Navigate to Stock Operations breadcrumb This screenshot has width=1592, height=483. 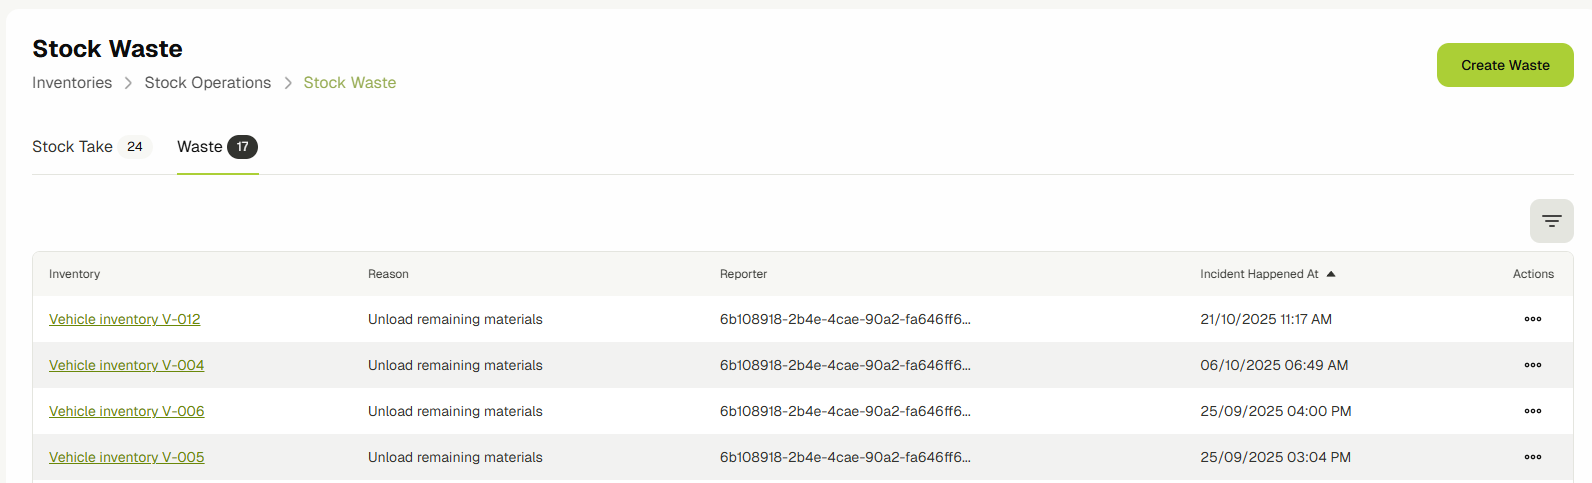(208, 83)
